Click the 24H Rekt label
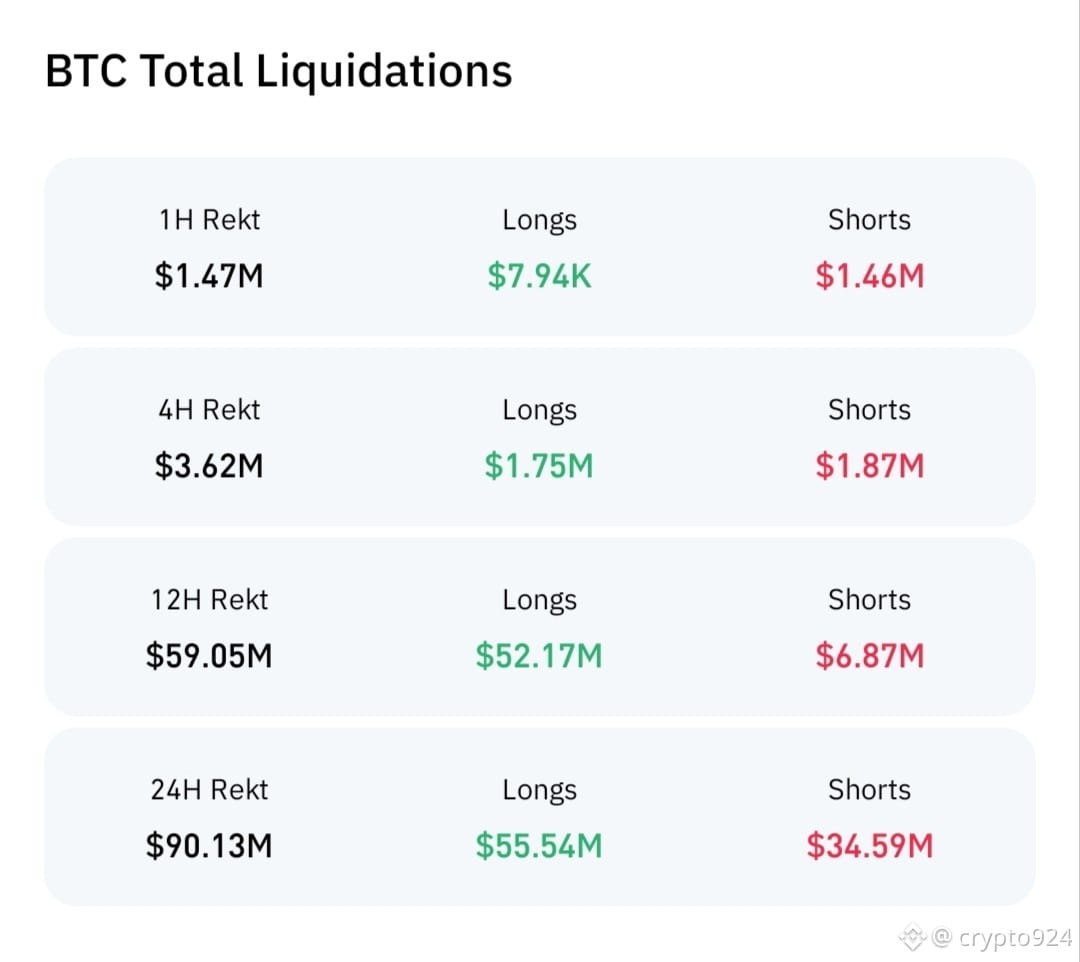Screen dimensions: 1080x962 coord(209,791)
